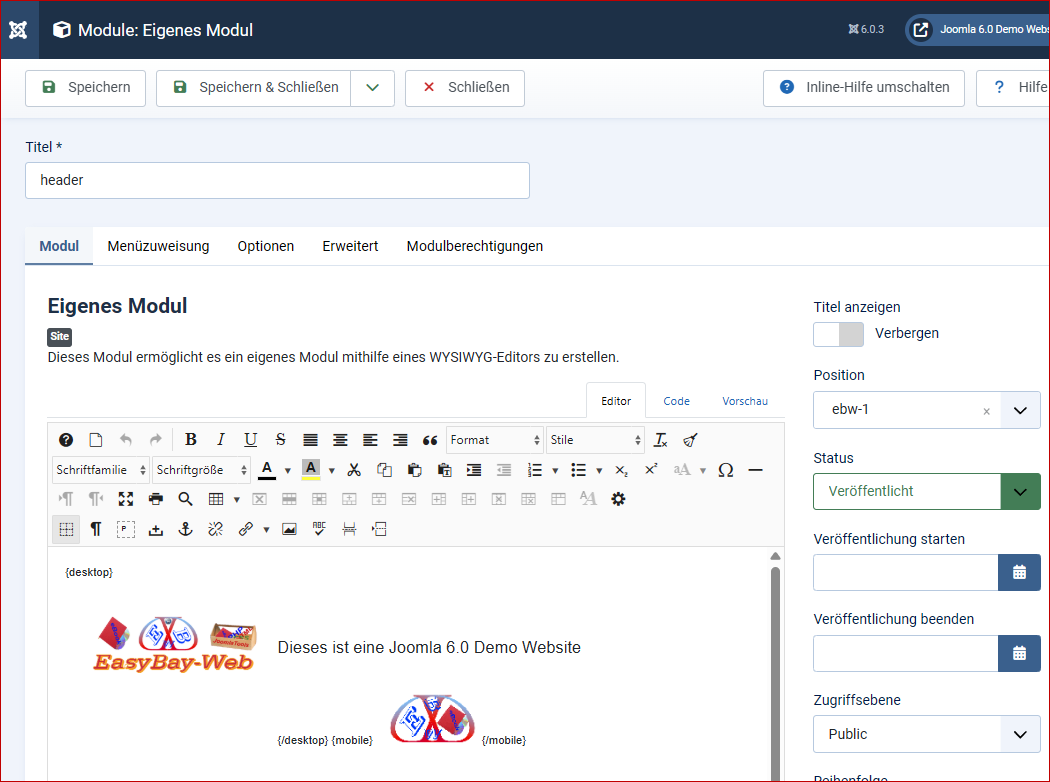This screenshot has height=782, width=1050.
Task: Switch to the Menüzuweisung tab
Action: coord(158,246)
